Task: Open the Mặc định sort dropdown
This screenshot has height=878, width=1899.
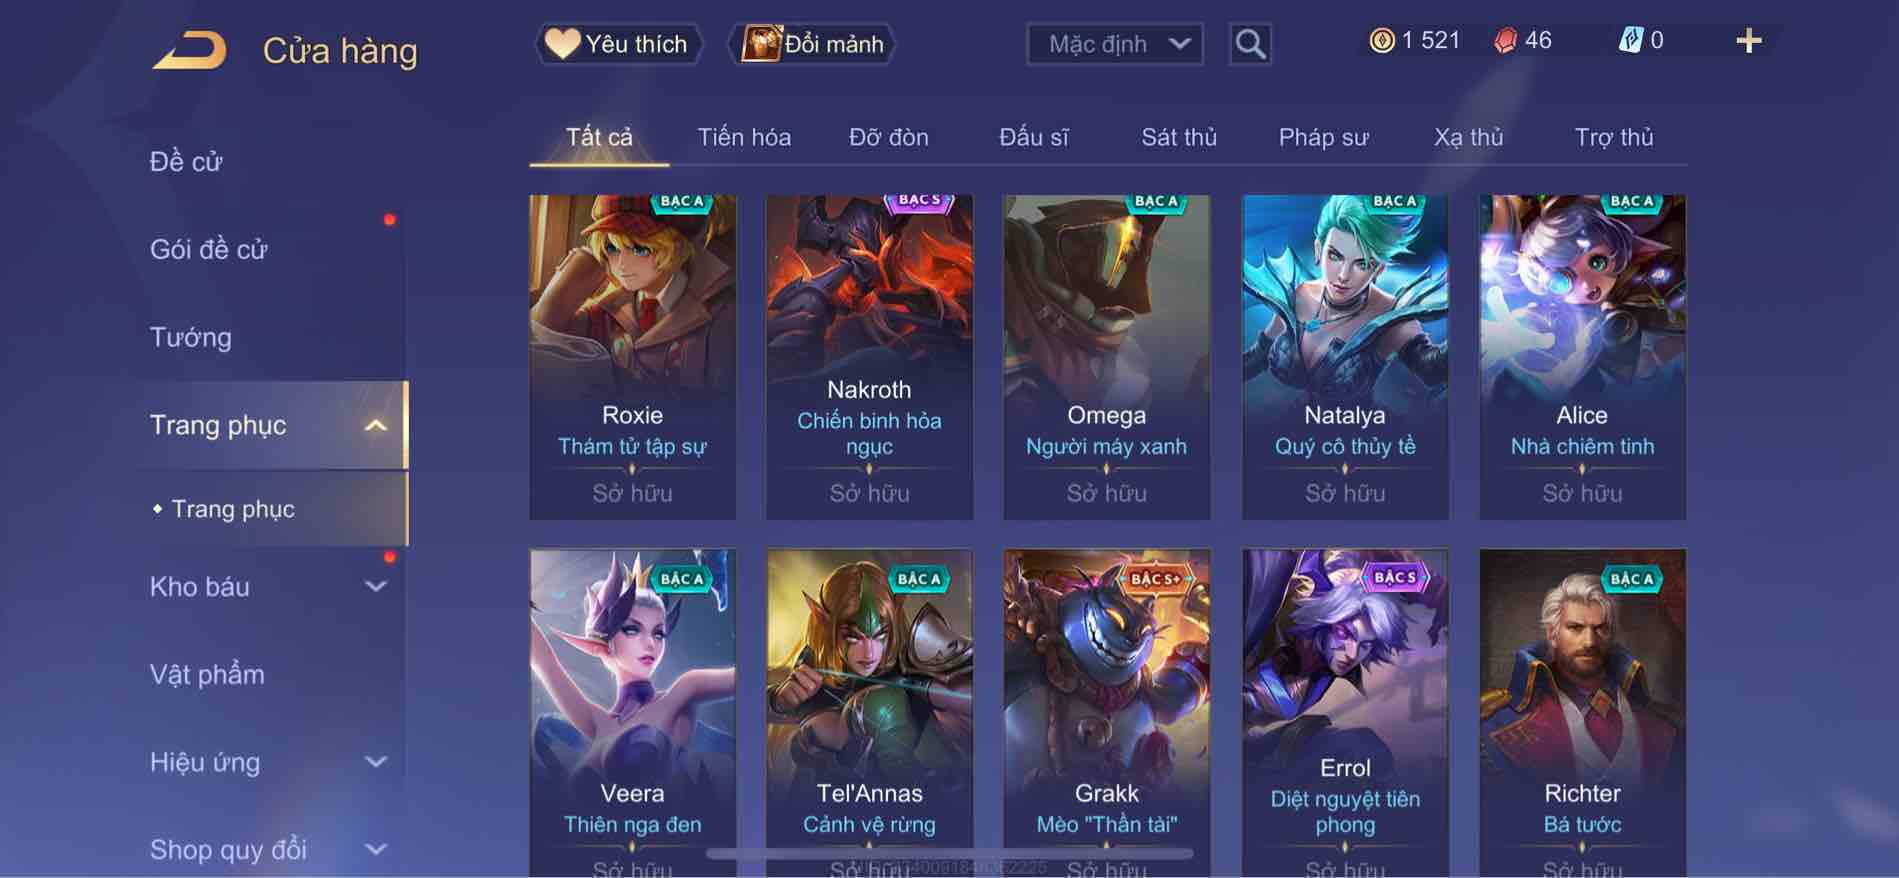Action: pyautogui.click(x=1115, y=44)
